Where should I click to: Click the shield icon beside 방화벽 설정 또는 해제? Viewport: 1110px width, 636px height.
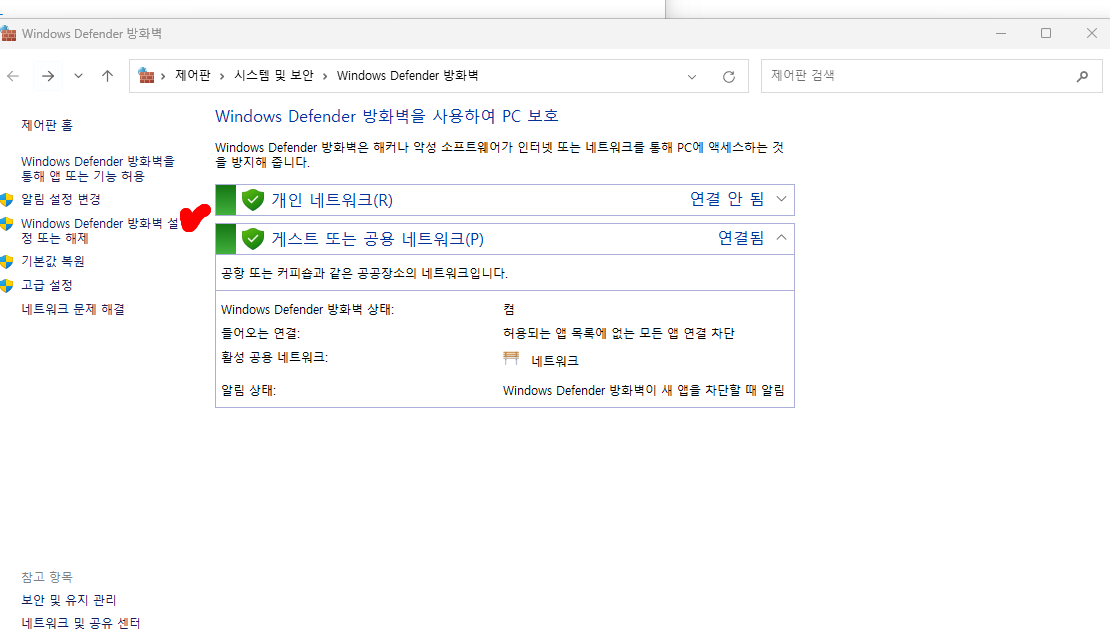pyautogui.click(x=7, y=224)
